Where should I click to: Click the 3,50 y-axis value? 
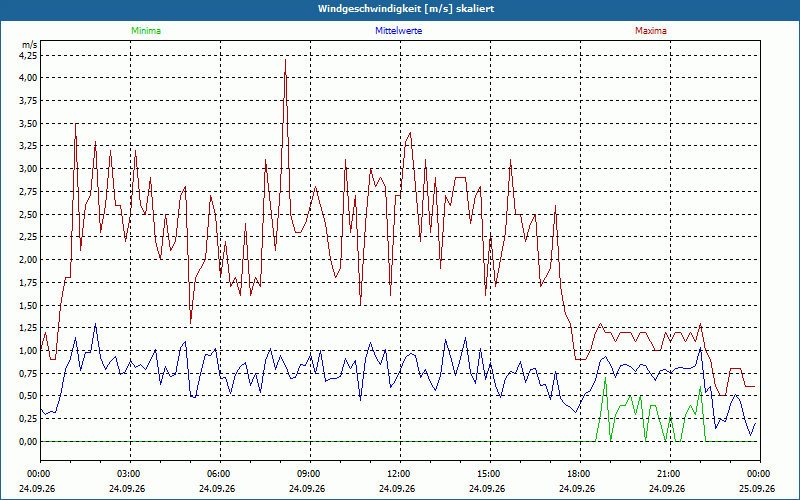29,123
